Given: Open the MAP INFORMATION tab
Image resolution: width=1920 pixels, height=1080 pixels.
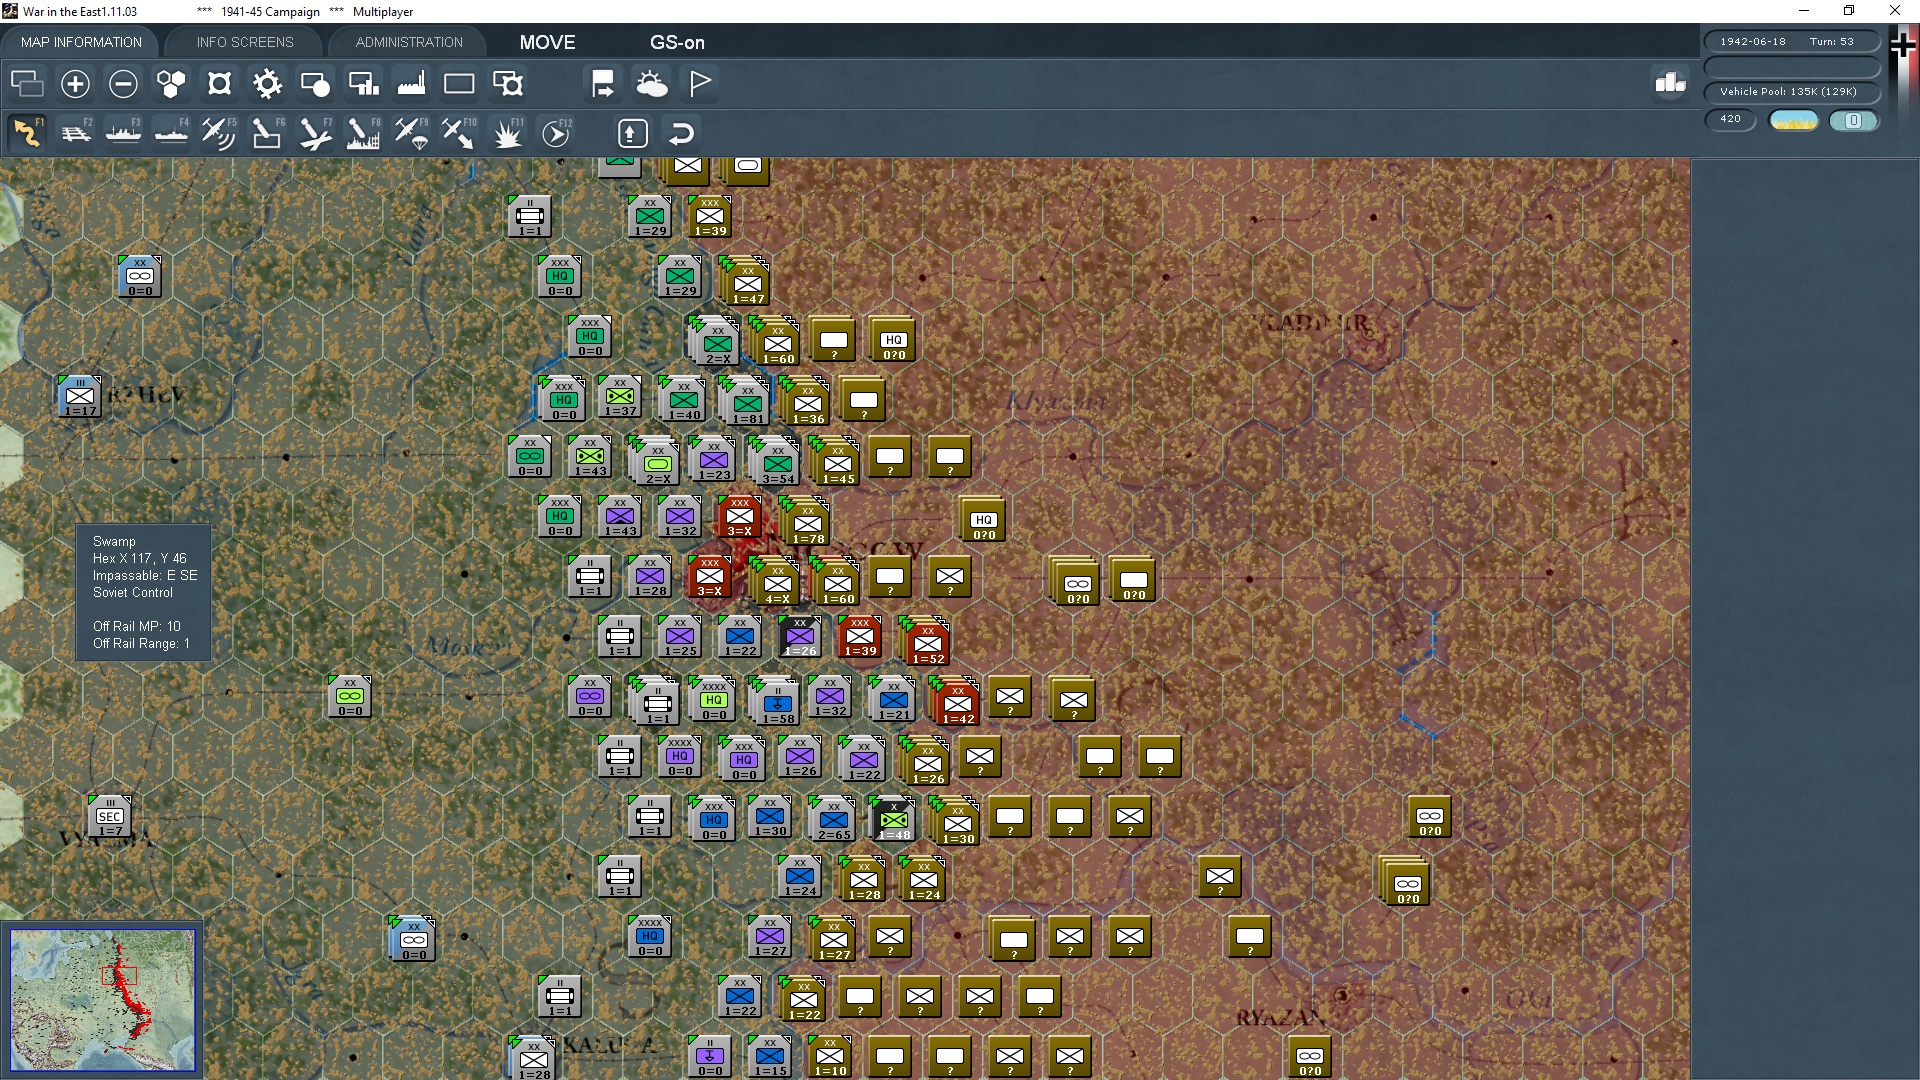Looking at the screenshot, I should click(x=81, y=42).
